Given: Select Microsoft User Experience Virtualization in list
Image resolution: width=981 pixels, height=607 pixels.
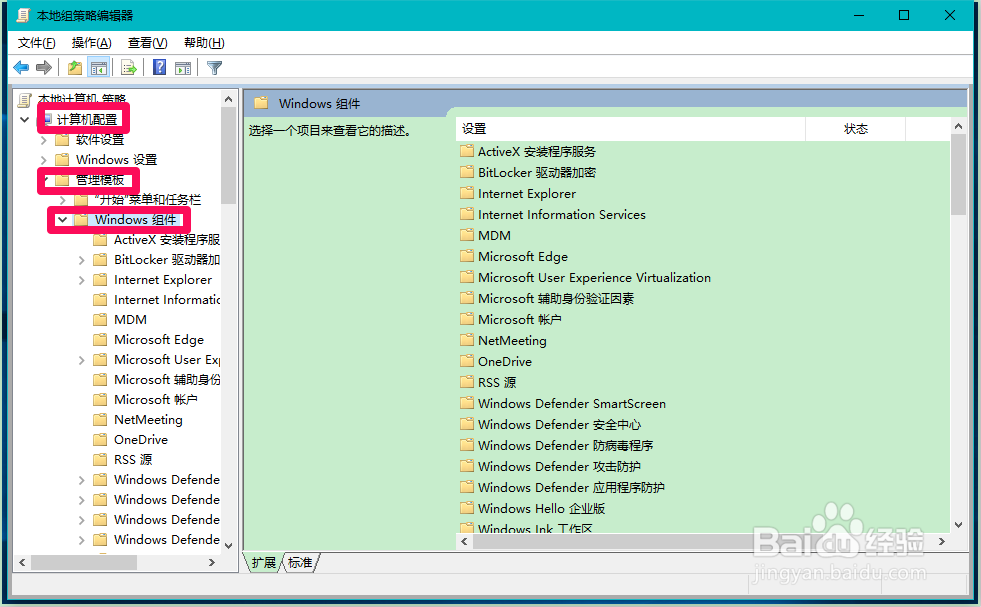Looking at the screenshot, I should point(594,277).
